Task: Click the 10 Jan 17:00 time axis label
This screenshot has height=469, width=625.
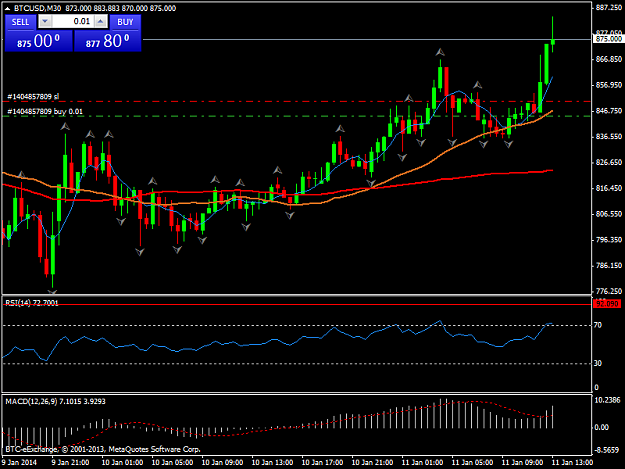Action: click(x=322, y=462)
